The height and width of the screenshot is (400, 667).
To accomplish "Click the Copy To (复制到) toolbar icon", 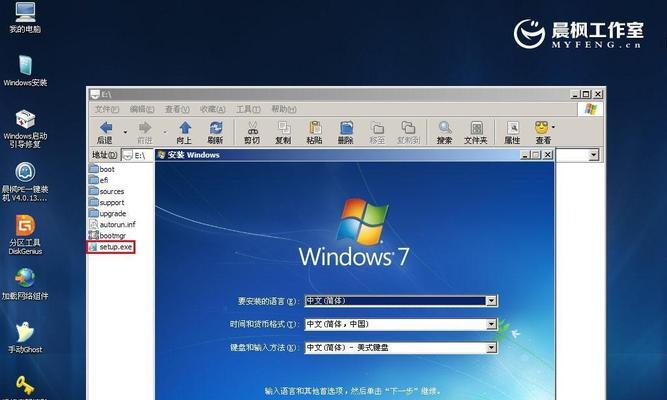I will click(x=408, y=132).
